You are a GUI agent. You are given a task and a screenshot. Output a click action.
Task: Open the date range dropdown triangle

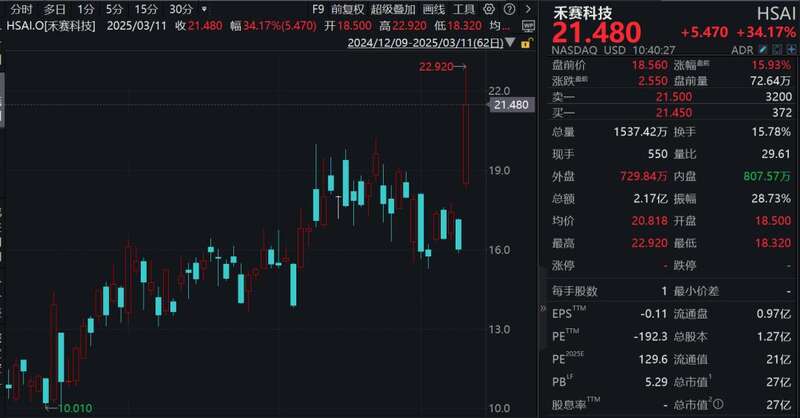(510, 43)
